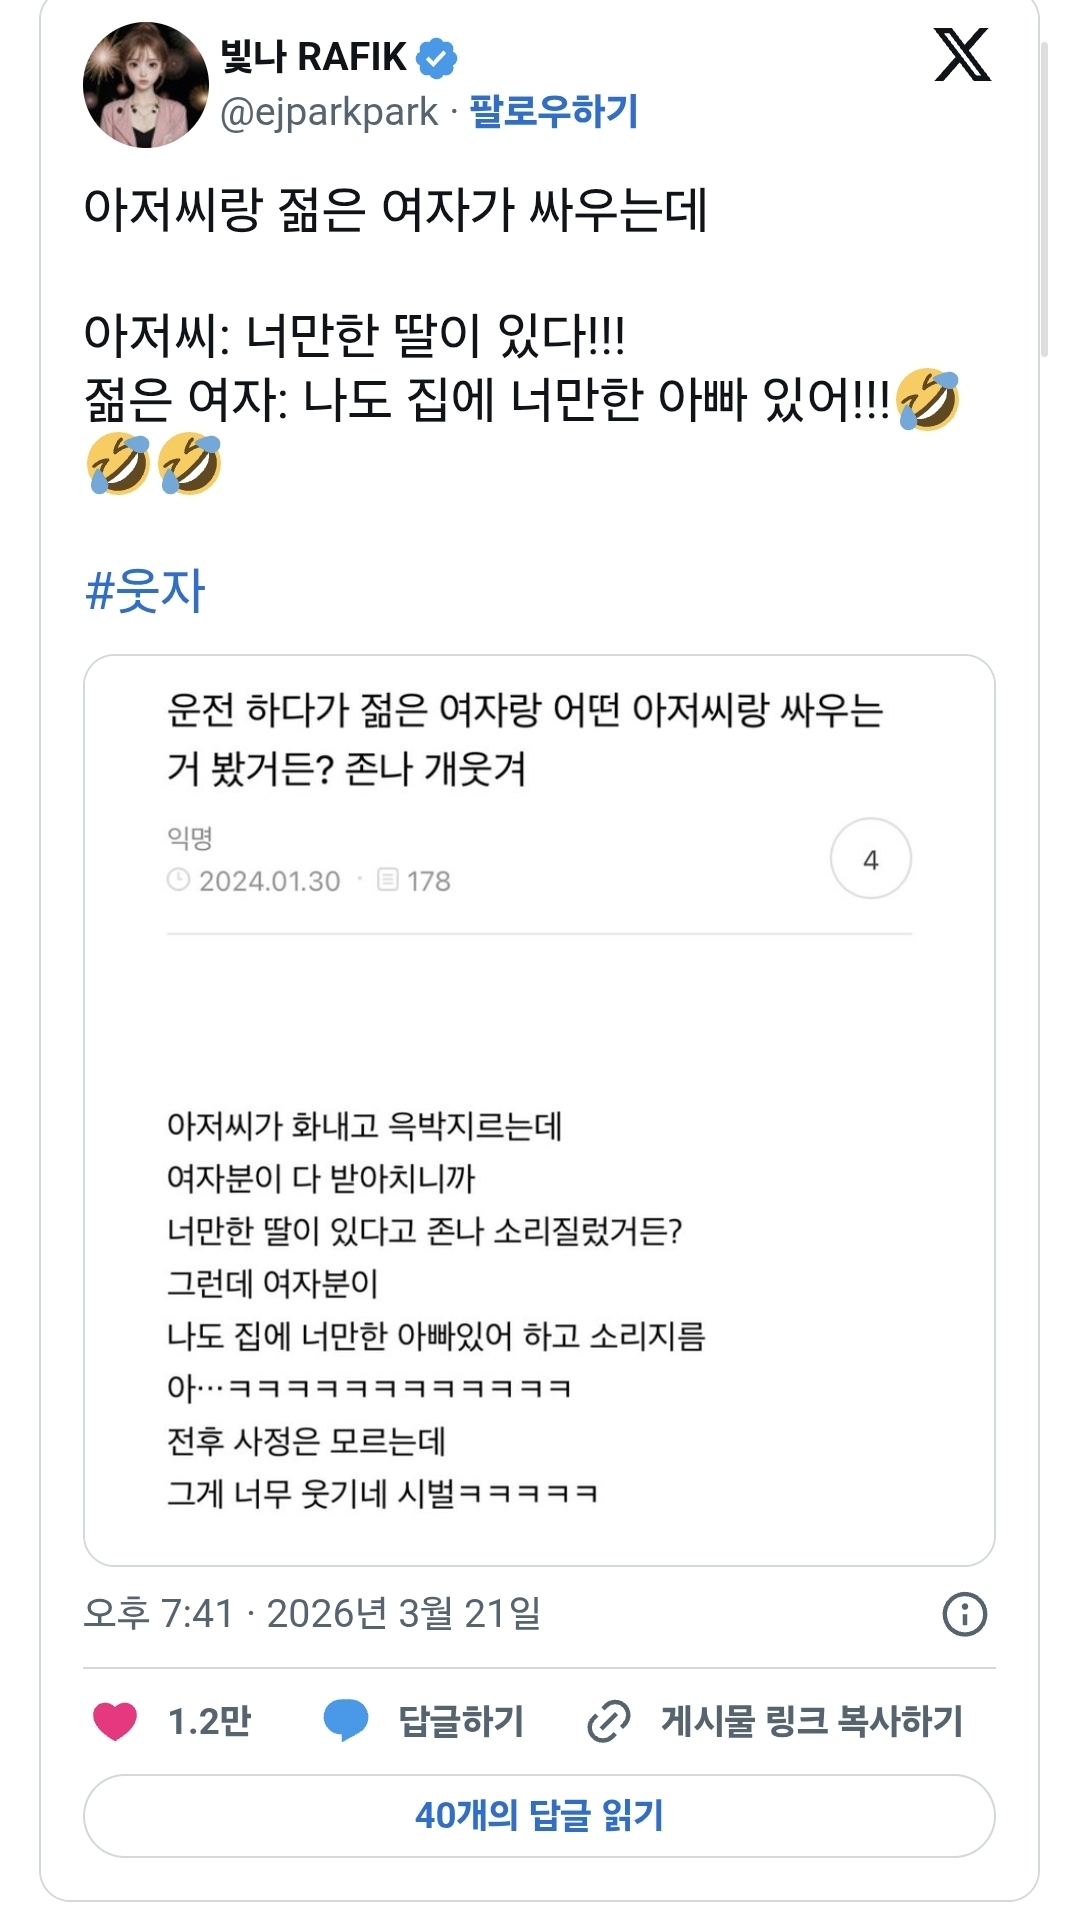The width and height of the screenshot is (1079, 1932).
Task: Click the views icon beside 178
Action: 388,880
